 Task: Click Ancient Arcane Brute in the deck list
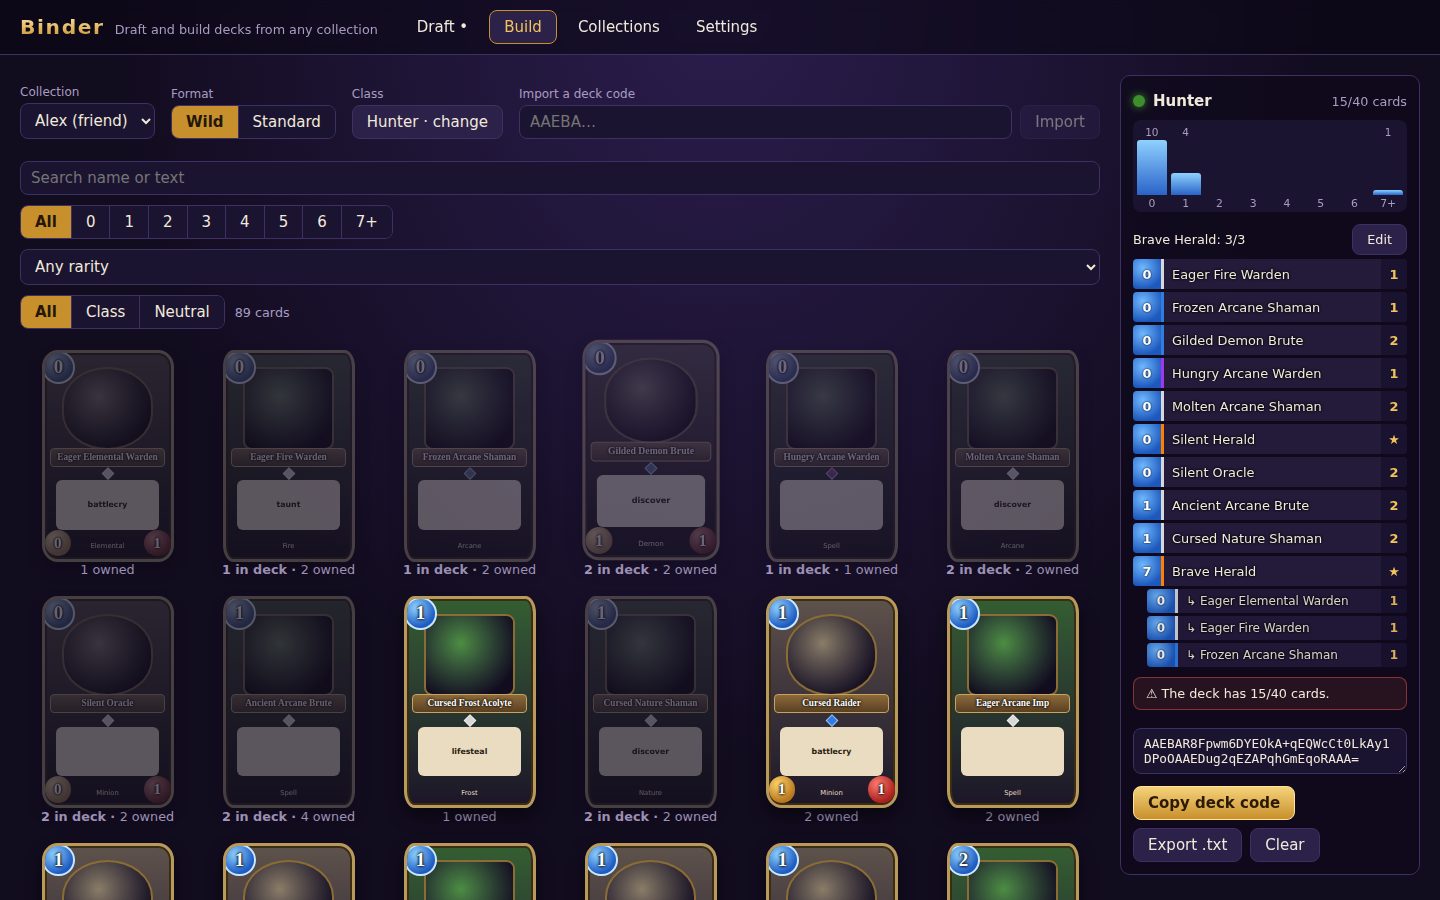[1270, 506]
